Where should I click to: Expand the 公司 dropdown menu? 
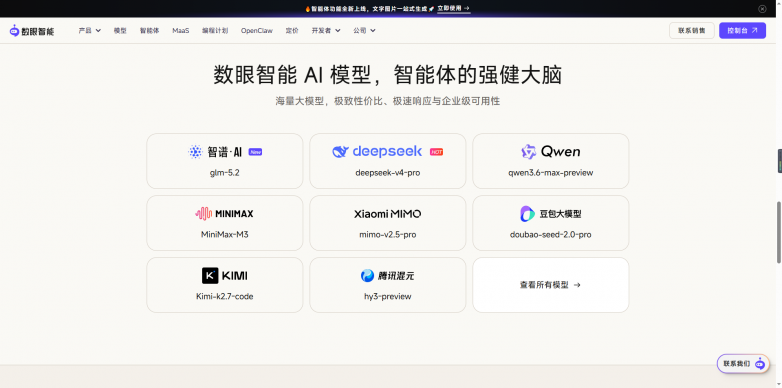pos(365,30)
